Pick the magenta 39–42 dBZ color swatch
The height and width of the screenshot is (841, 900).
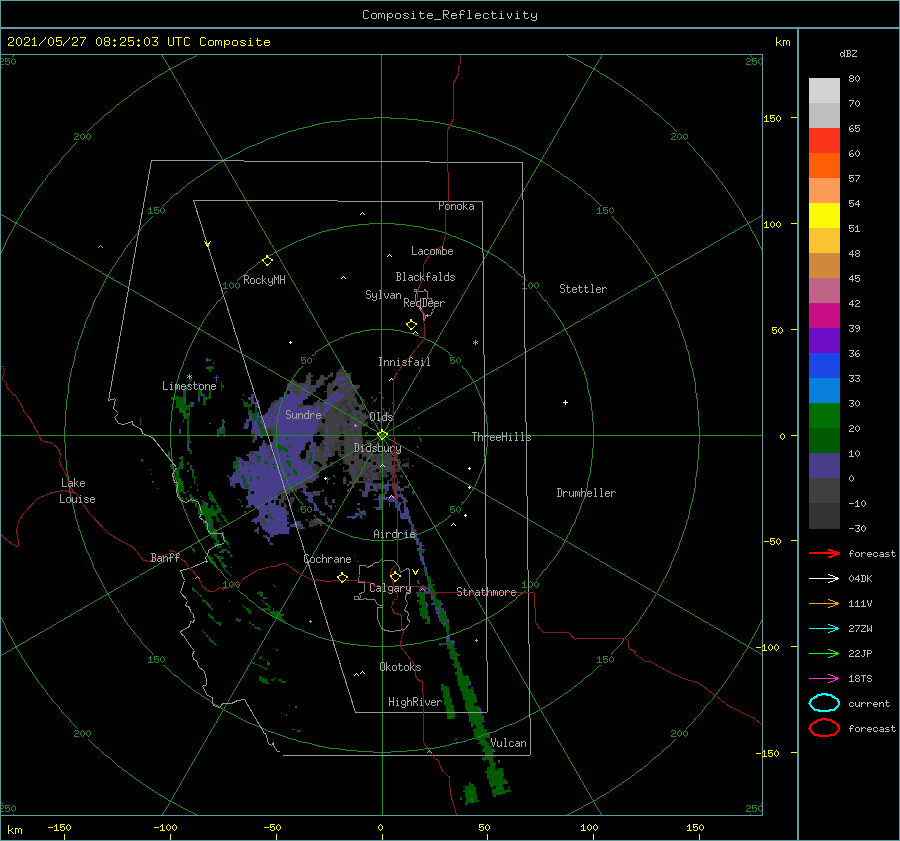coord(824,316)
